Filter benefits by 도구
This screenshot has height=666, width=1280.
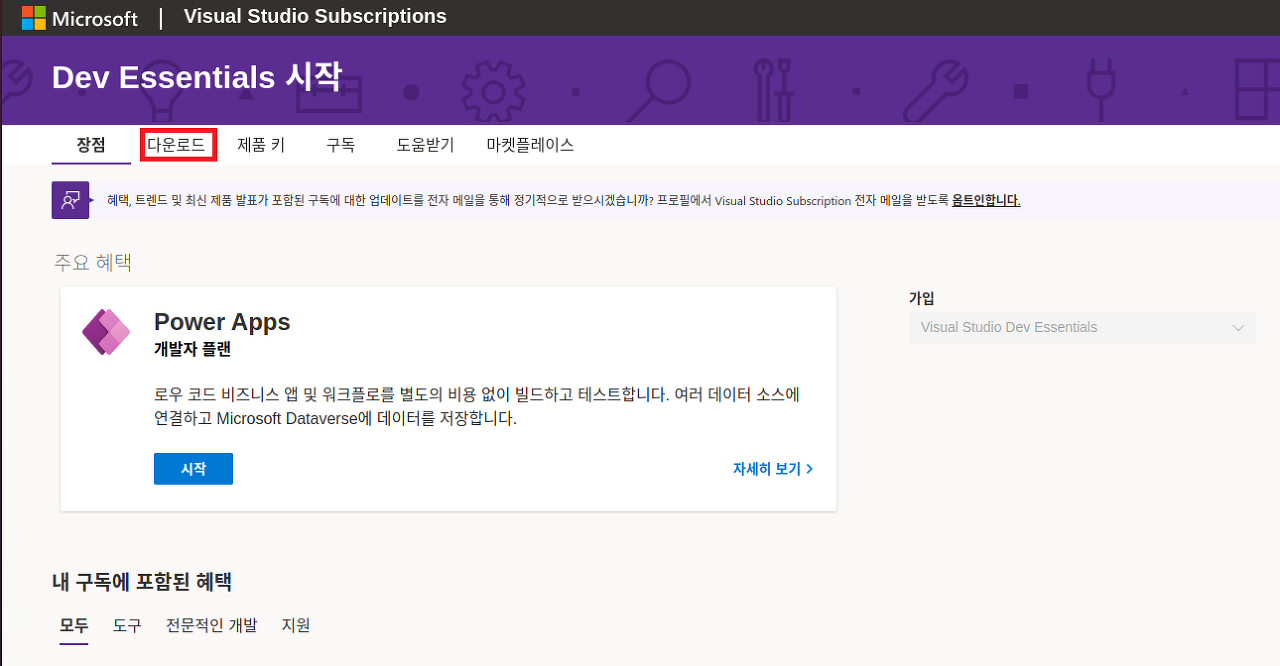(x=127, y=626)
